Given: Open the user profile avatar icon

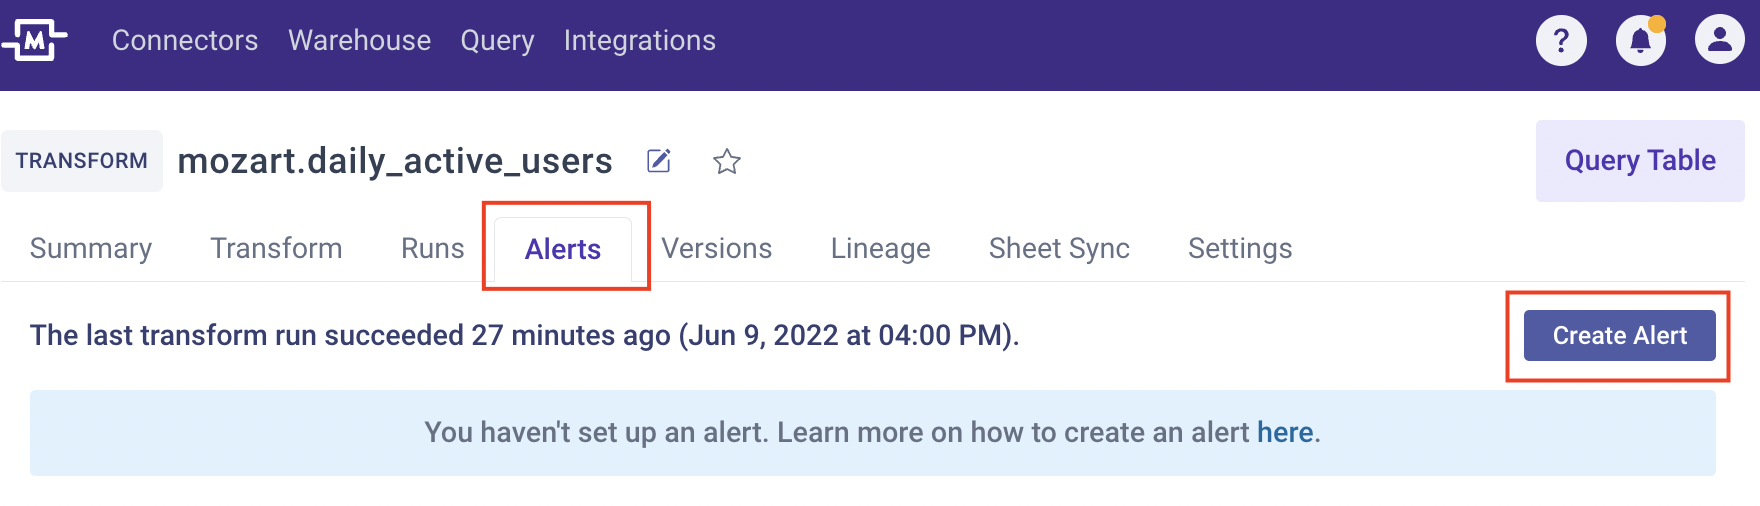Looking at the screenshot, I should (x=1720, y=40).
